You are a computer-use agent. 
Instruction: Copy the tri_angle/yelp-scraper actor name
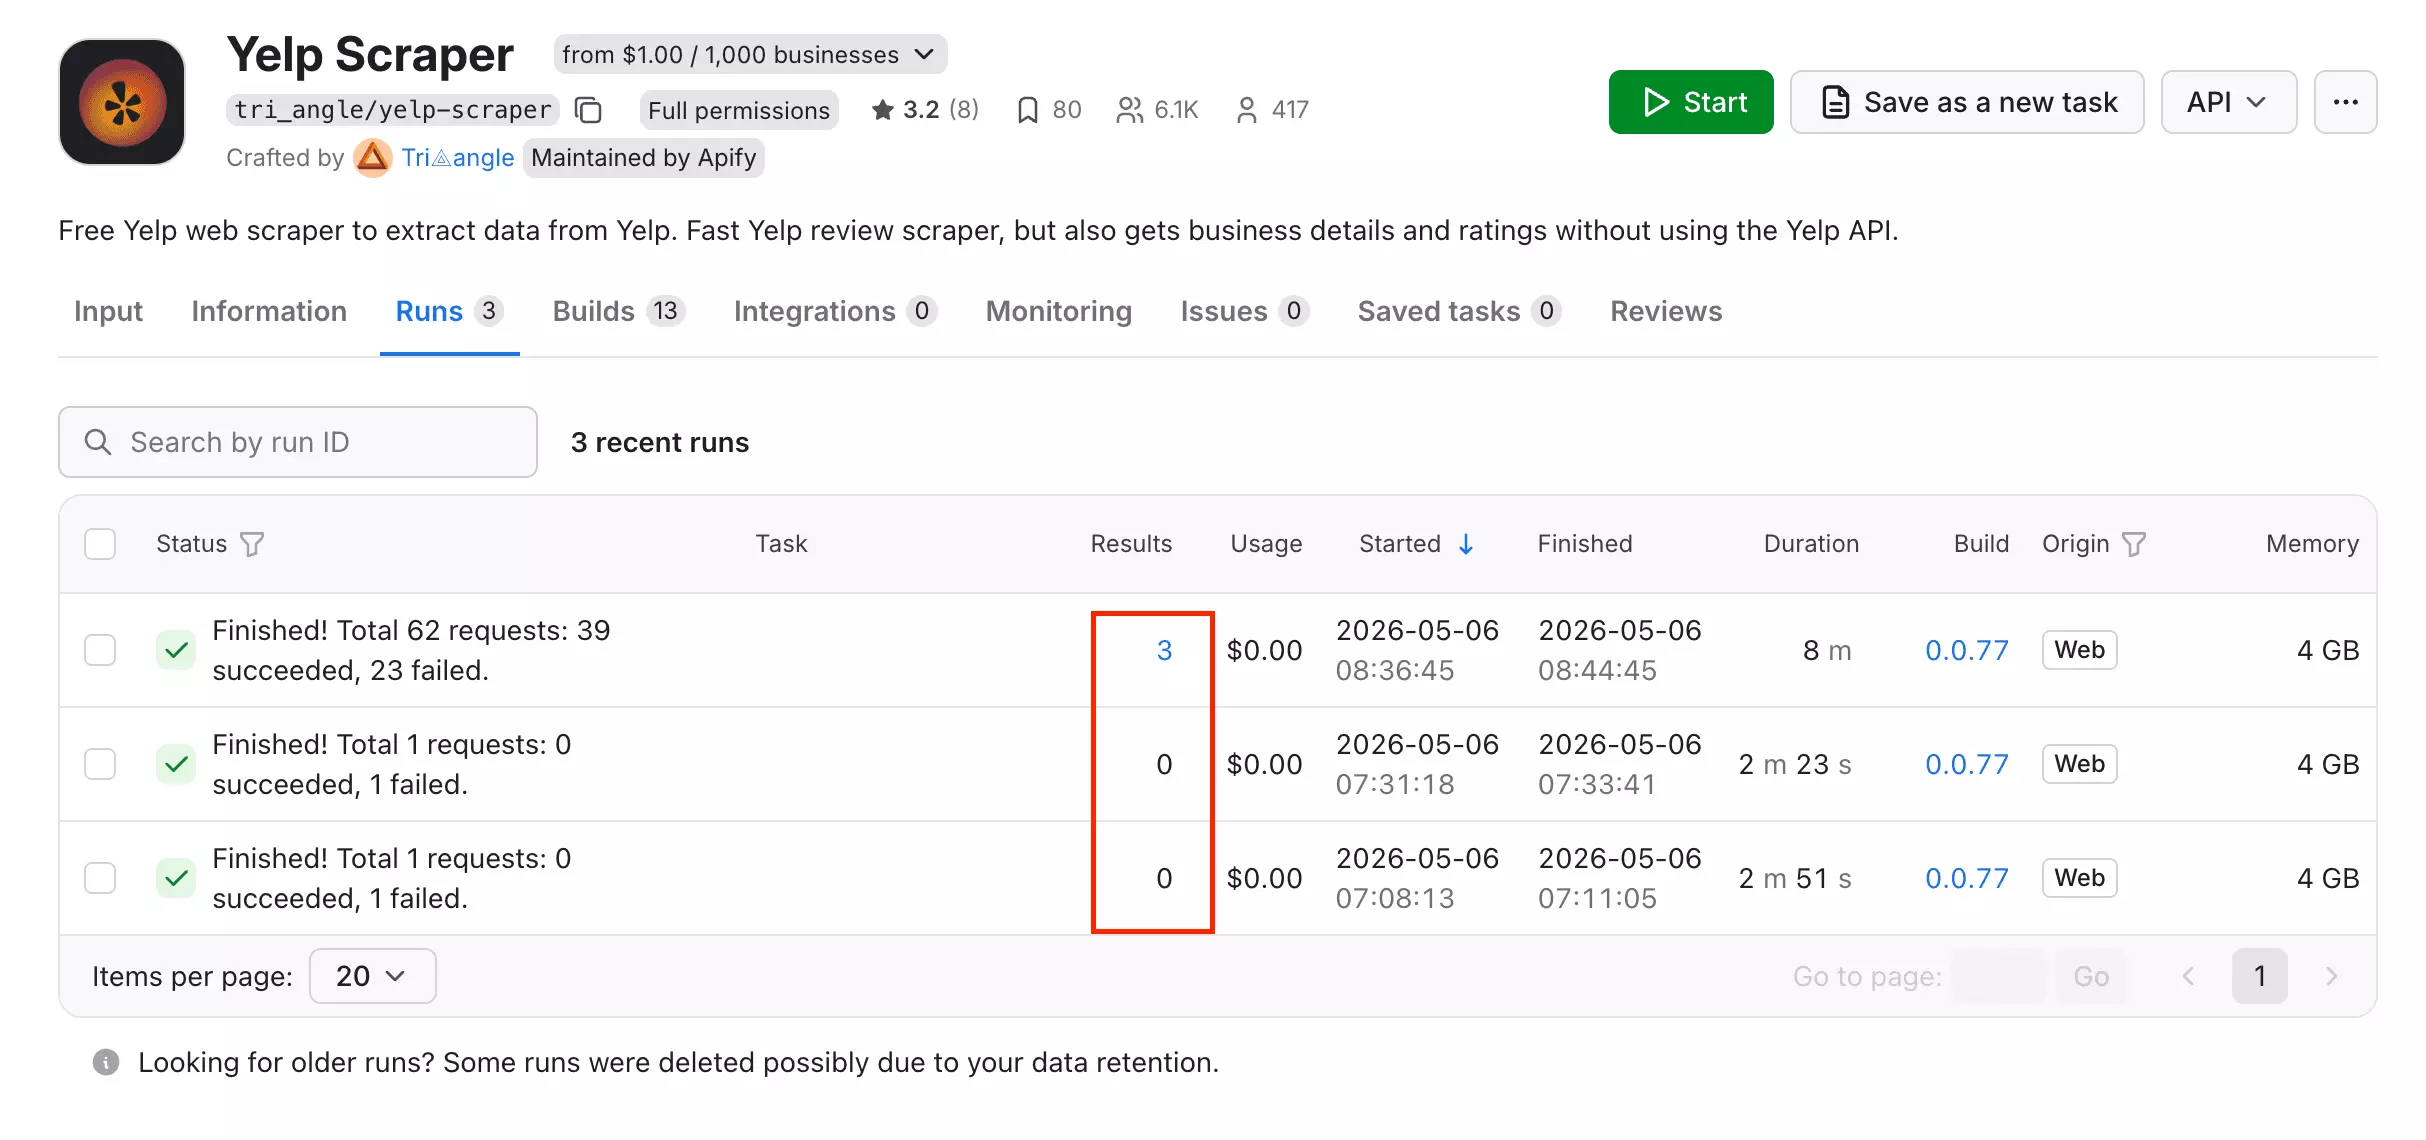pos(589,110)
